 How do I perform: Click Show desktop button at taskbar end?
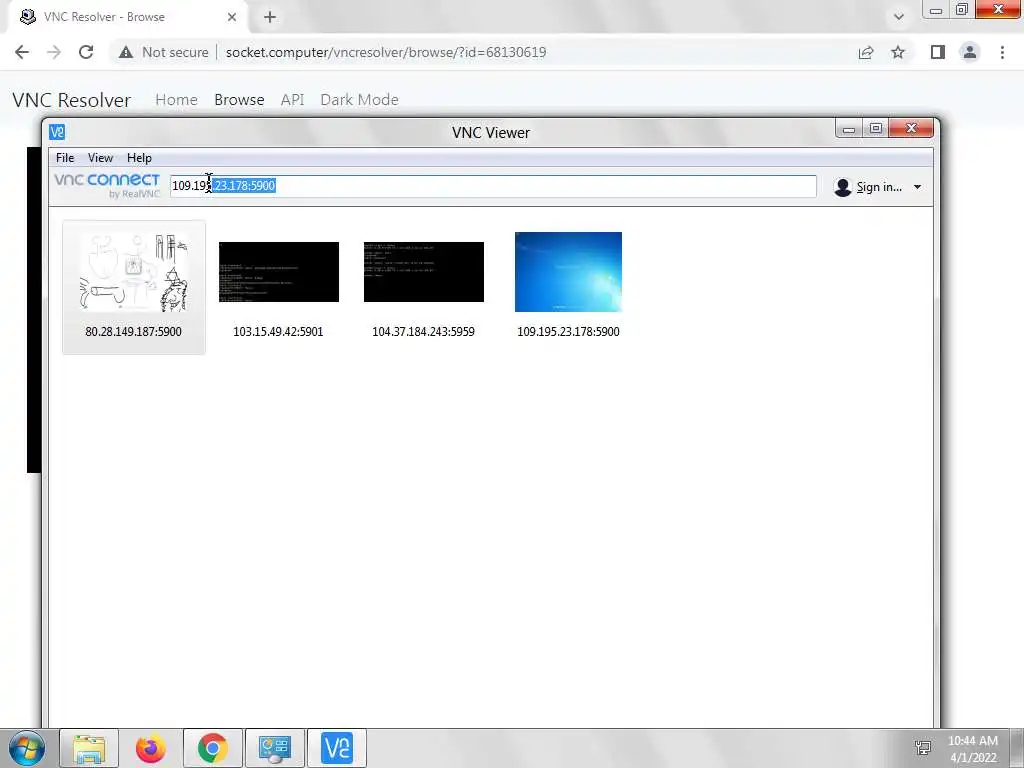[1017, 748]
